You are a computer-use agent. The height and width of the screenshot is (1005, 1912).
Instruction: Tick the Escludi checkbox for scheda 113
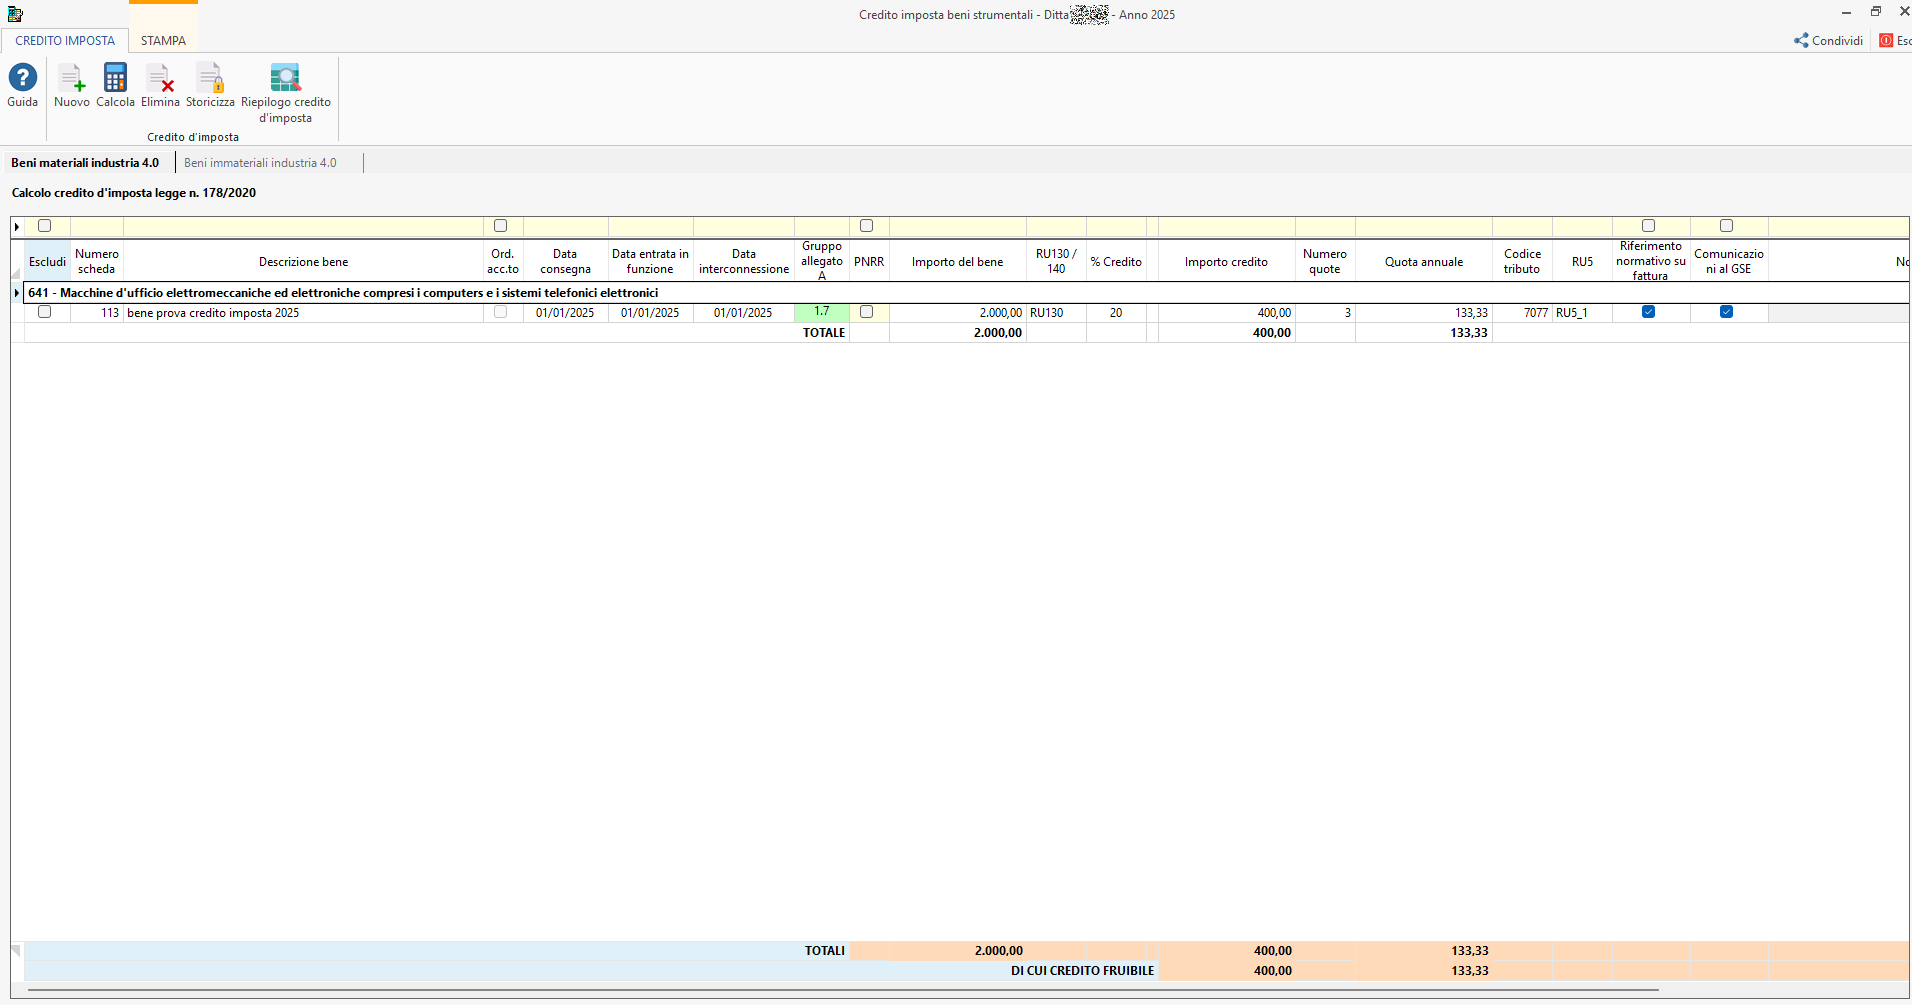(44, 312)
